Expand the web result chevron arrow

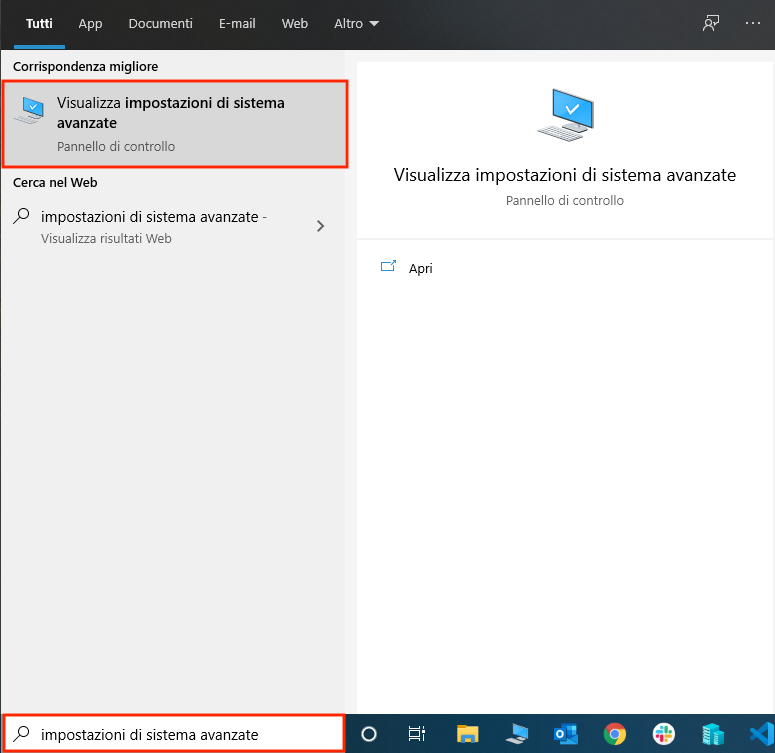click(x=320, y=226)
